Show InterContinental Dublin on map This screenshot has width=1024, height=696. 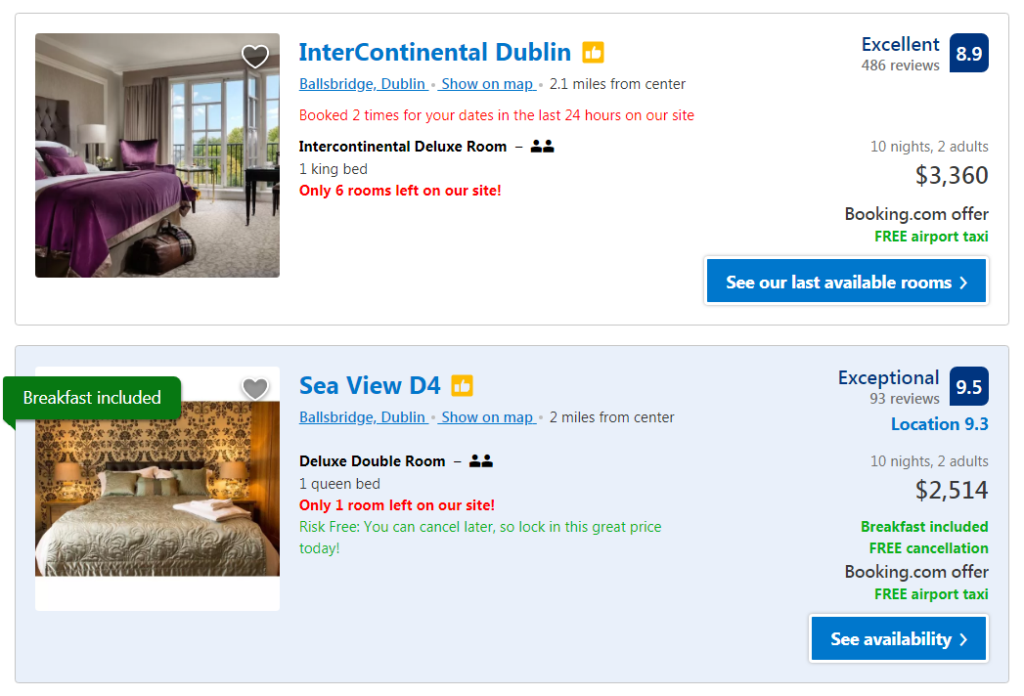click(x=487, y=84)
